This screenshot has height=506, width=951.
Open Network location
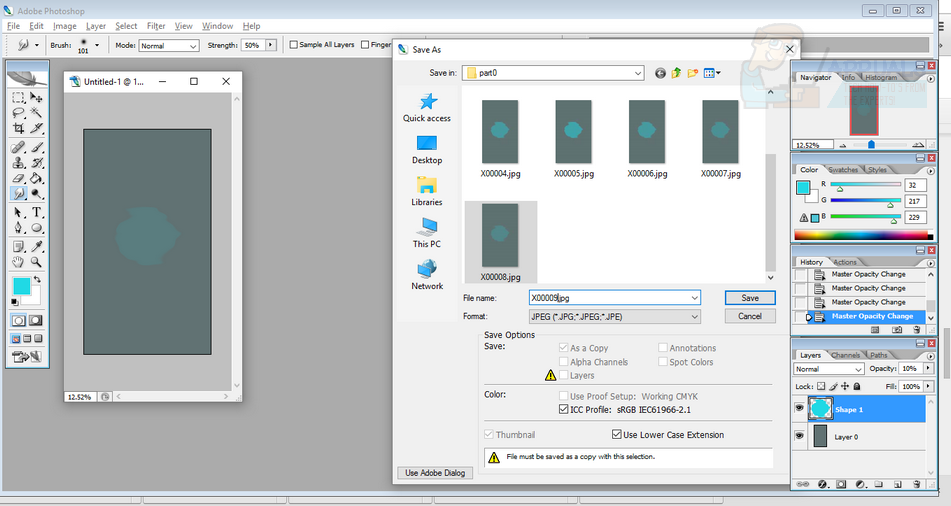tap(427, 275)
